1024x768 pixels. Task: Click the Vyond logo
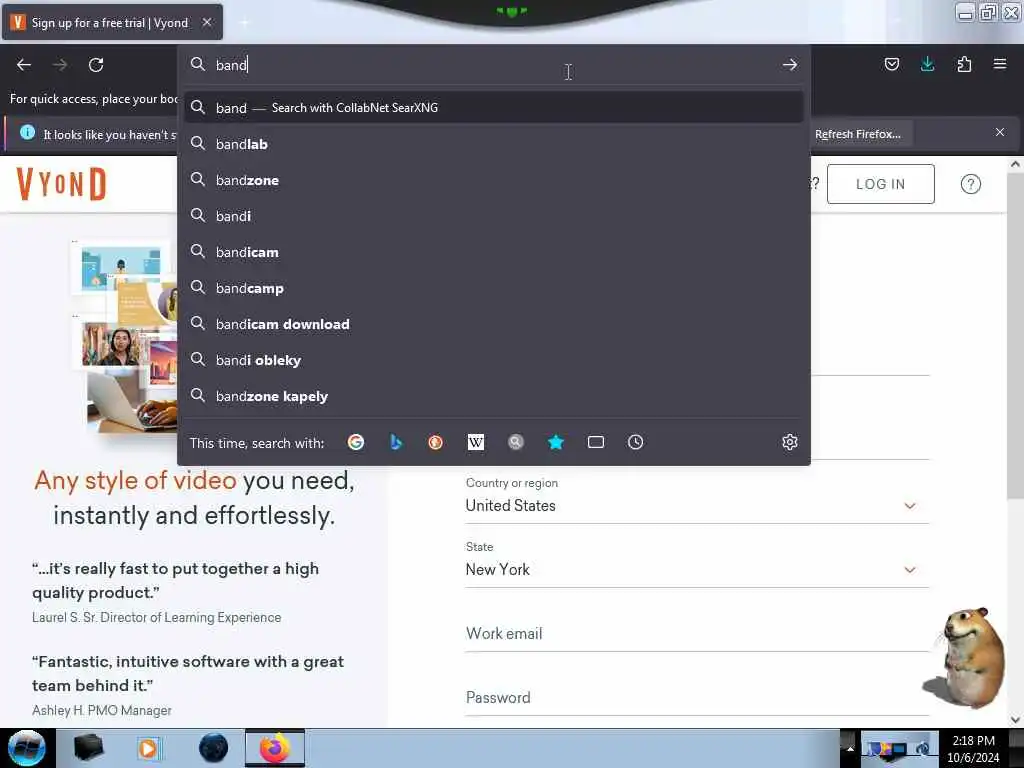click(61, 184)
